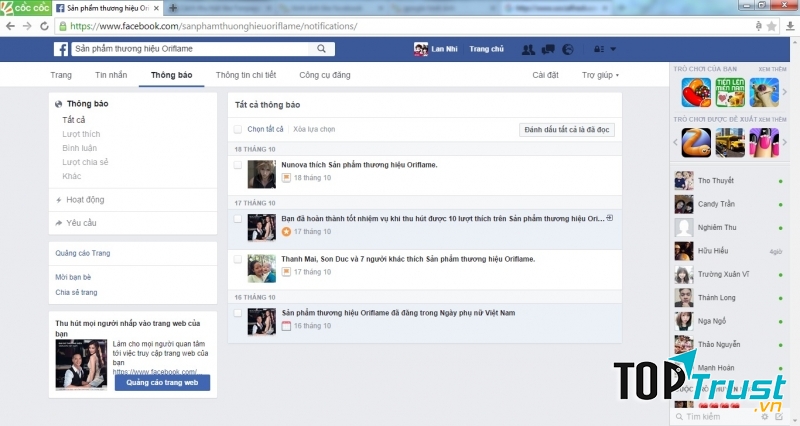Show next games in Trò chơi của bạn
This screenshot has height=426, width=800.
coord(785,92)
